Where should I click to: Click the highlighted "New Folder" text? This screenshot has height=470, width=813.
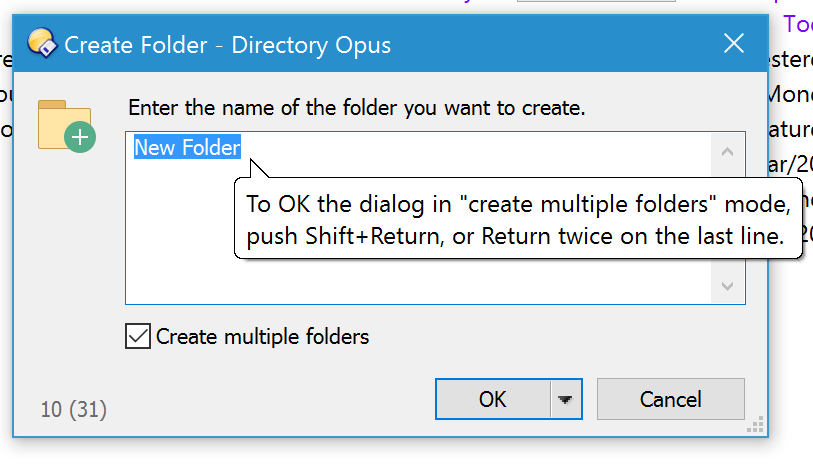click(187, 147)
